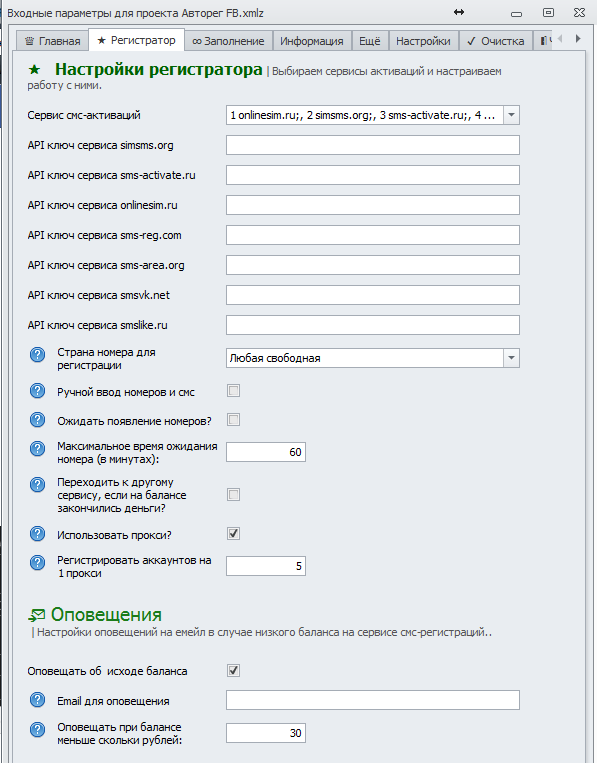
Task: Focus the 'Email для оповещения' input field
Action: 373,700
